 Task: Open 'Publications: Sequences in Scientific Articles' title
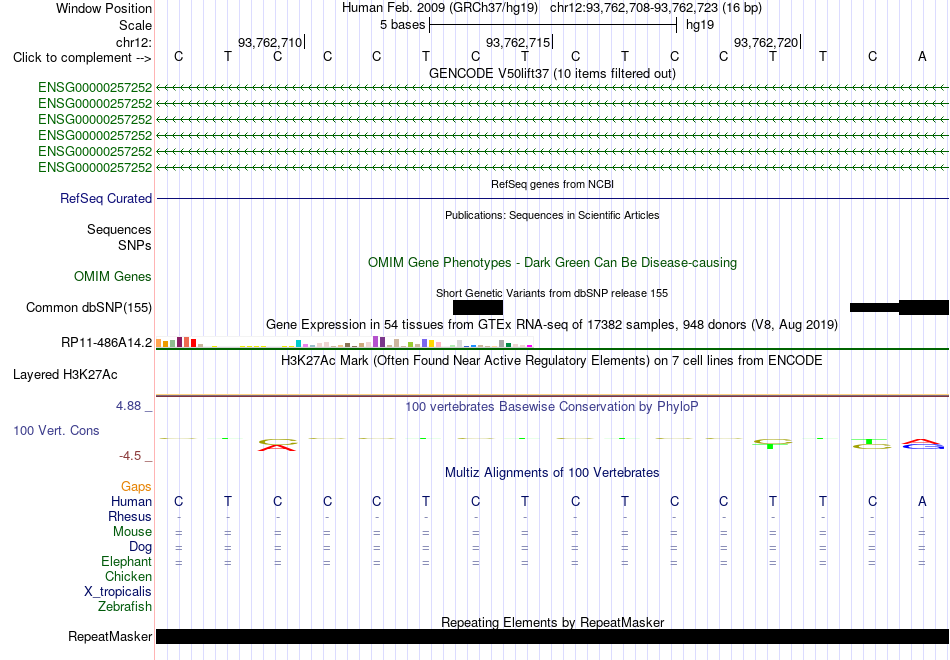click(x=552, y=215)
